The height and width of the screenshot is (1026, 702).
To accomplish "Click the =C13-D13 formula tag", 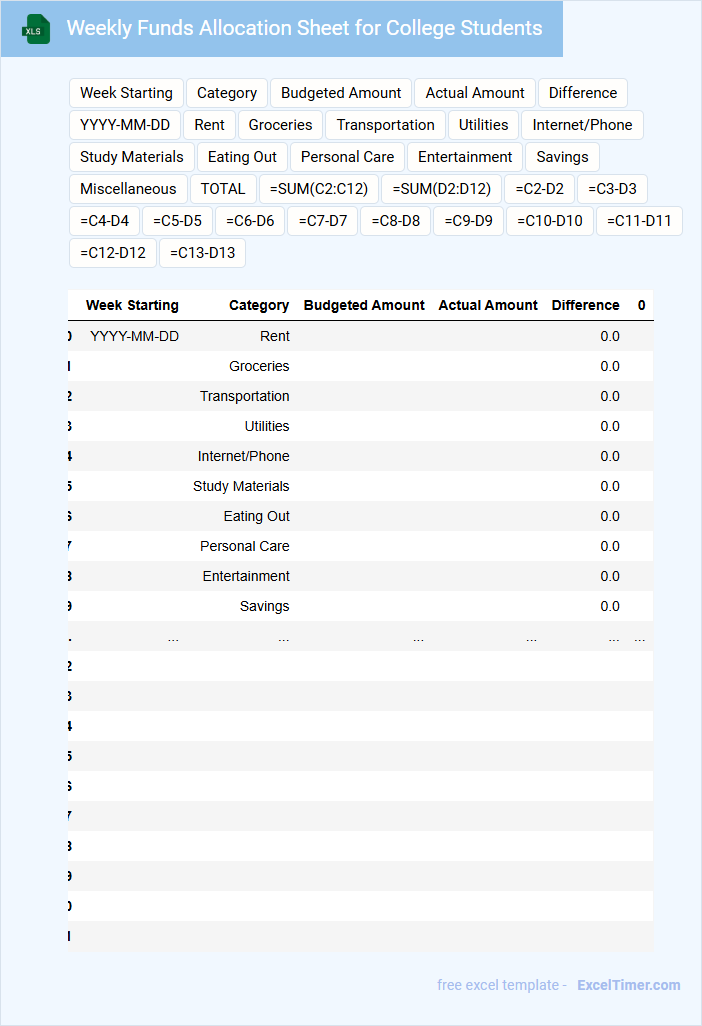I will [202, 253].
